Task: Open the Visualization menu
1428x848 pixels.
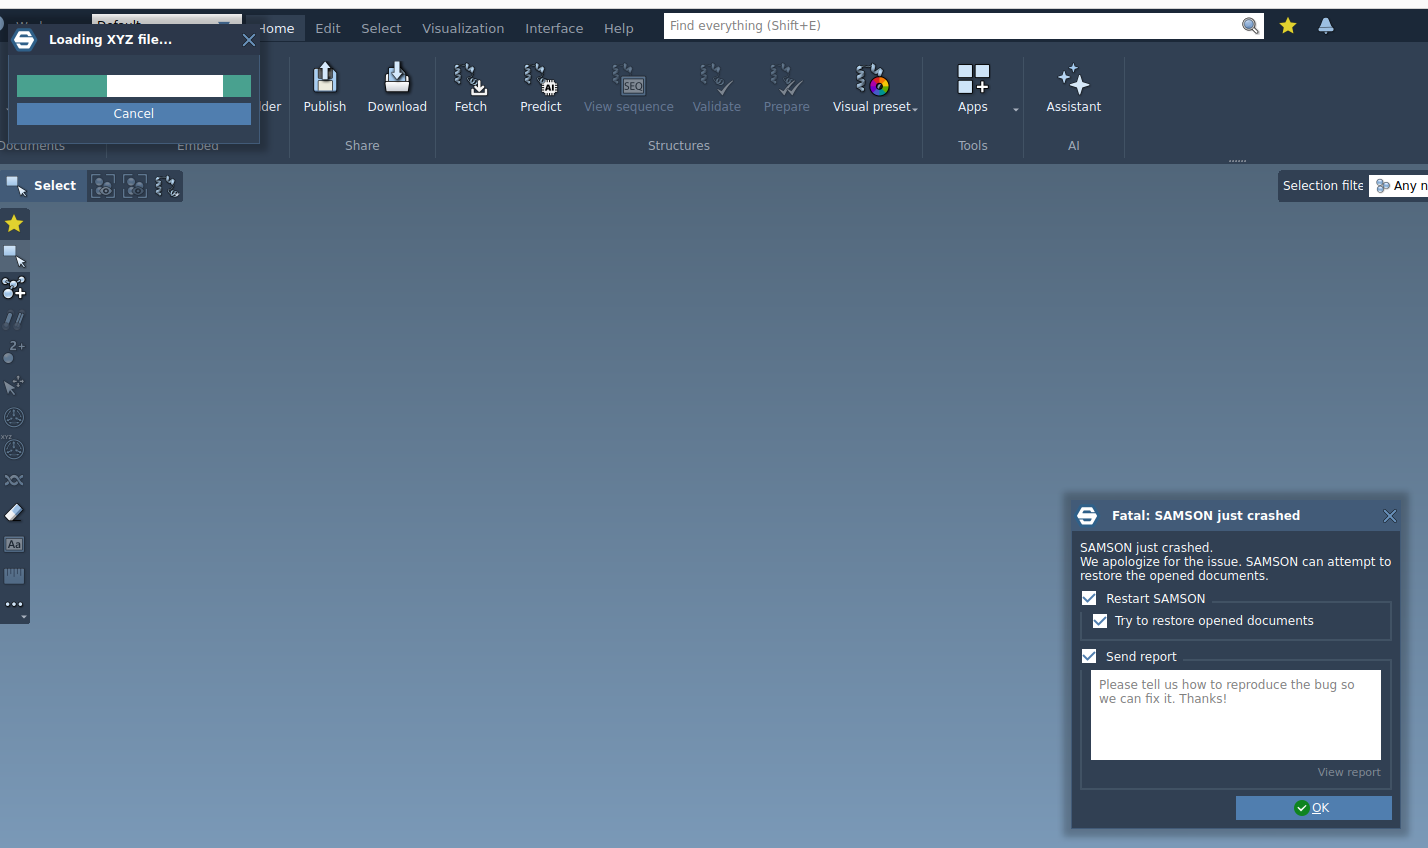Action: point(463,28)
